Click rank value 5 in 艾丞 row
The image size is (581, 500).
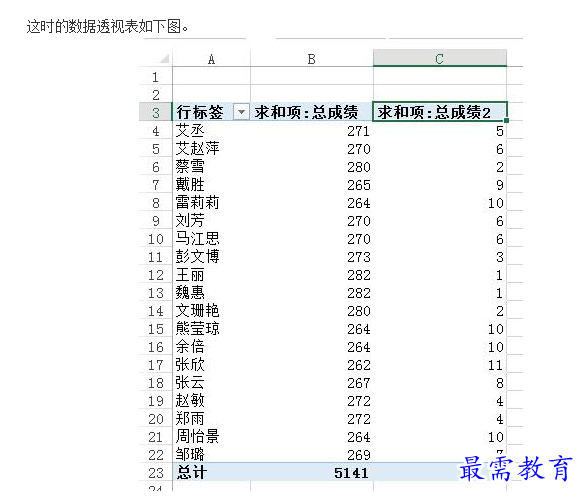pos(500,131)
